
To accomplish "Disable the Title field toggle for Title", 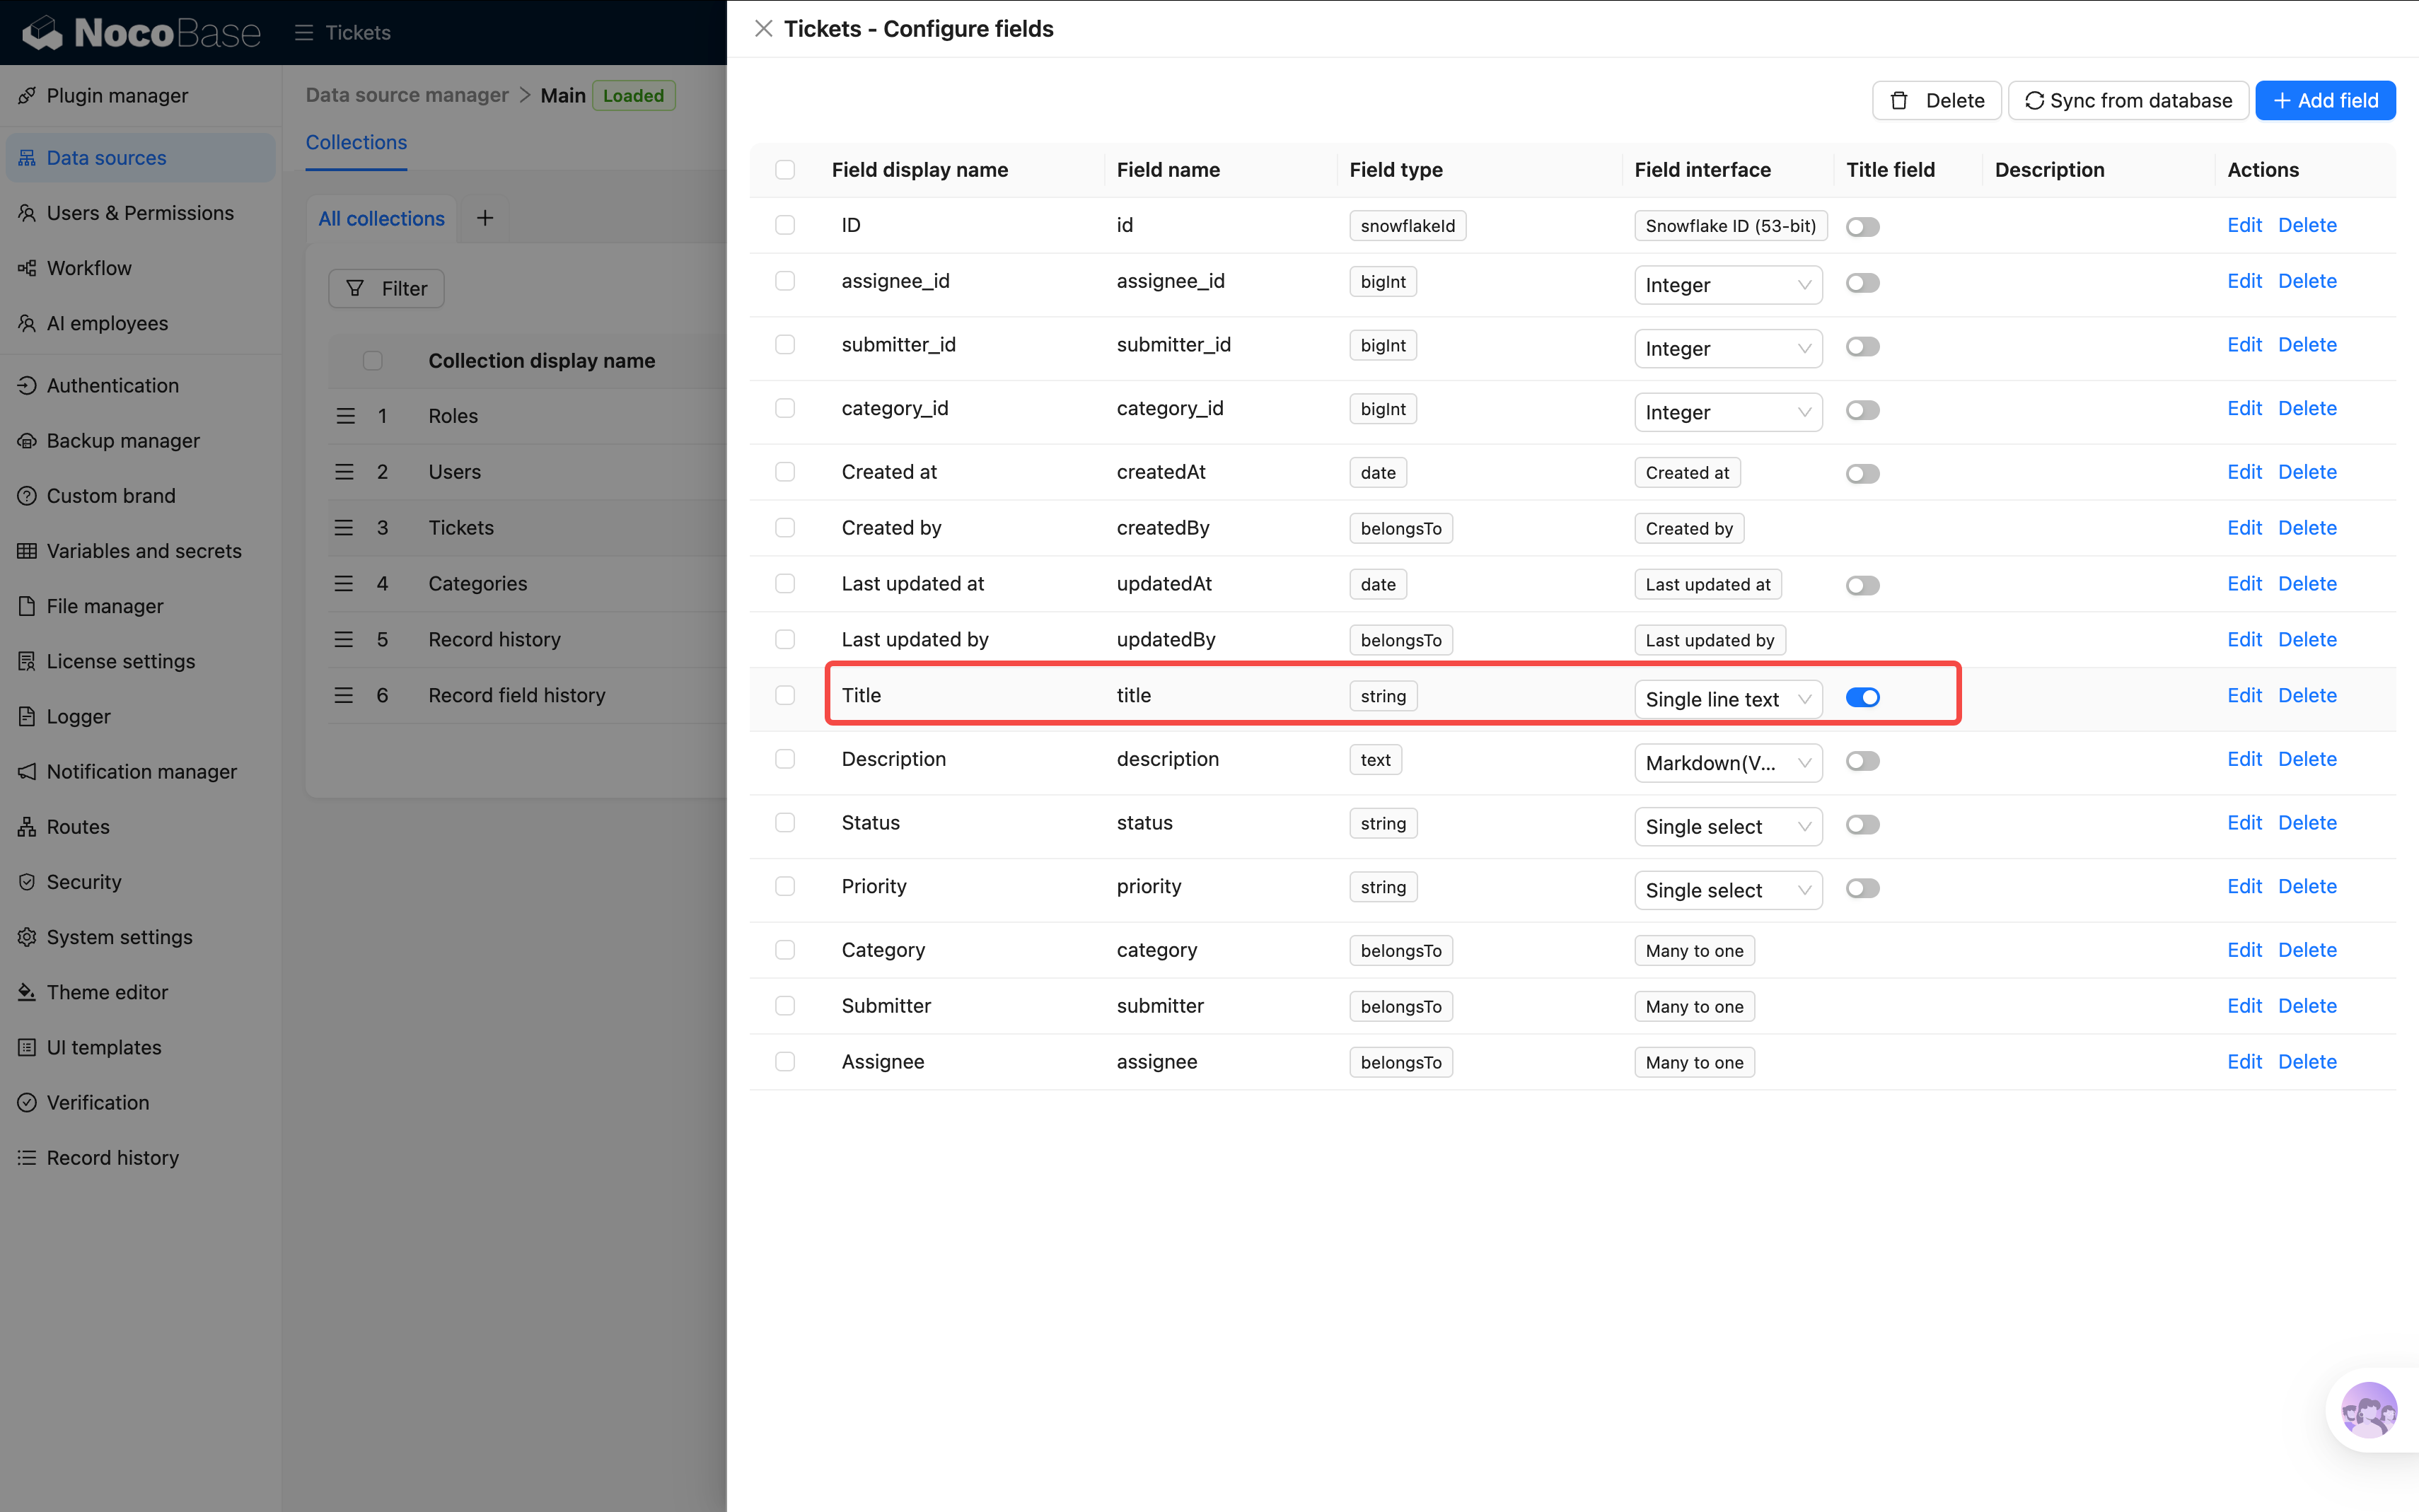I will (1862, 697).
